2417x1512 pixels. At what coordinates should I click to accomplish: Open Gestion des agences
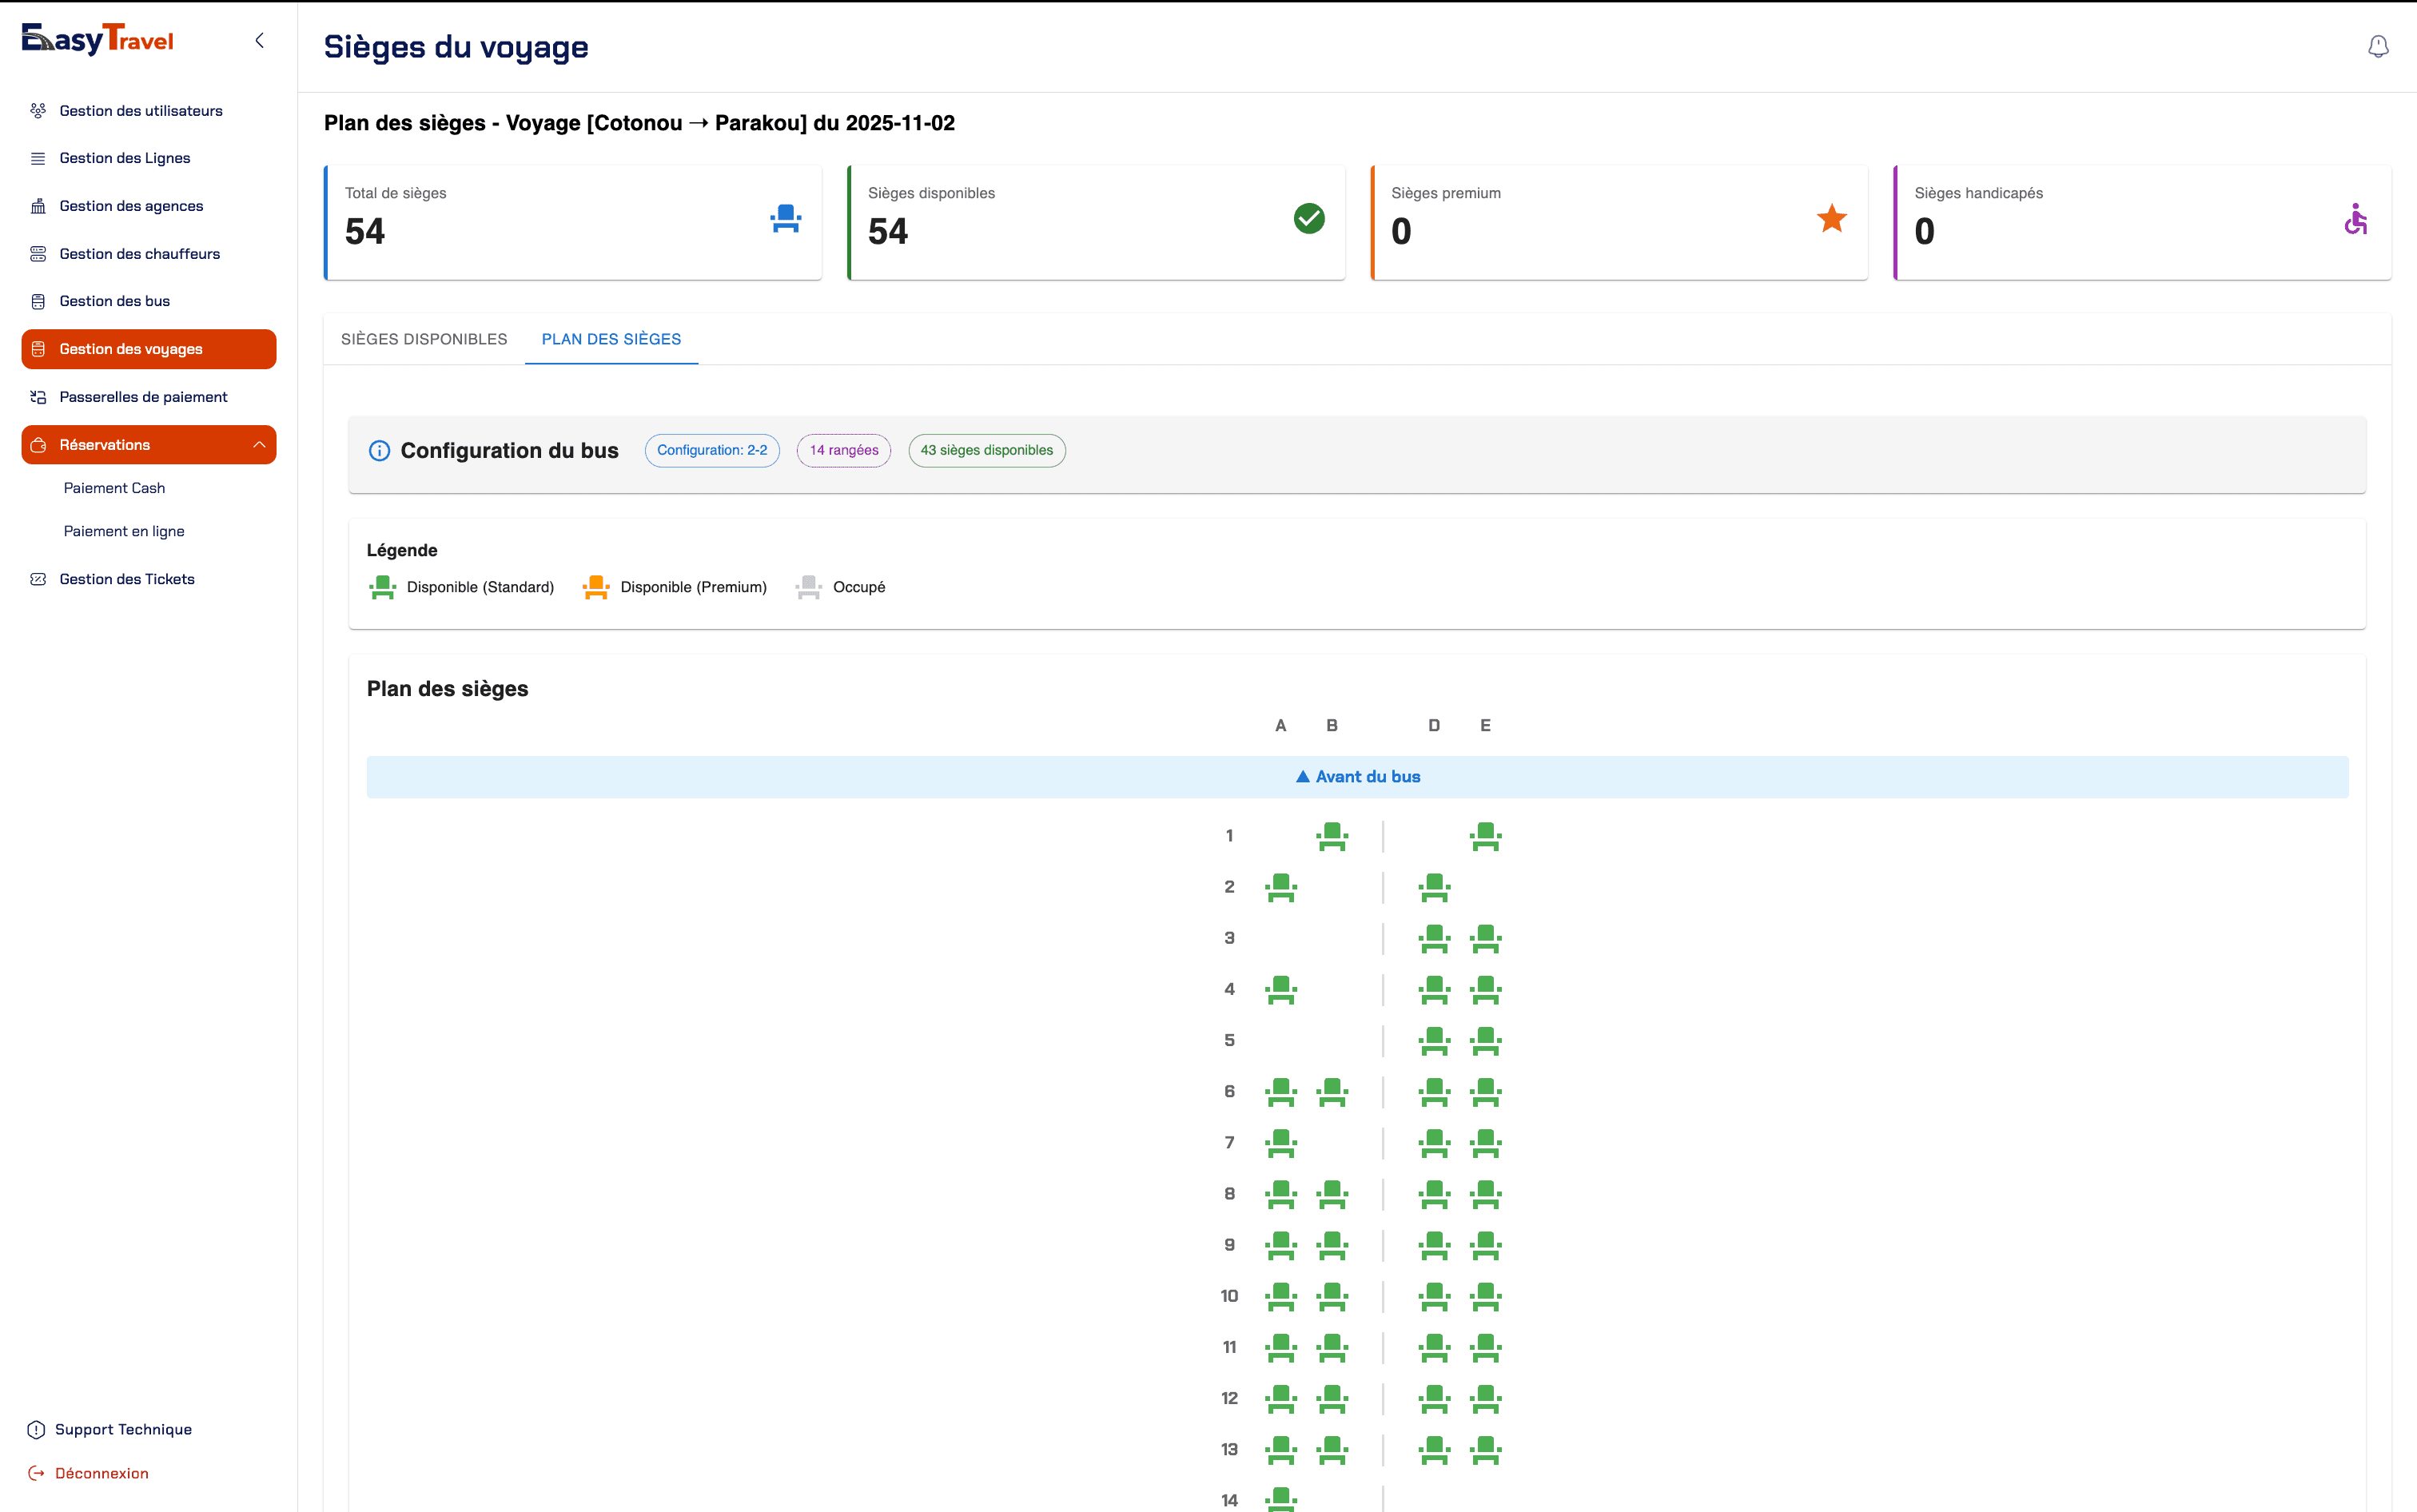pyautogui.click(x=149, y=206)
